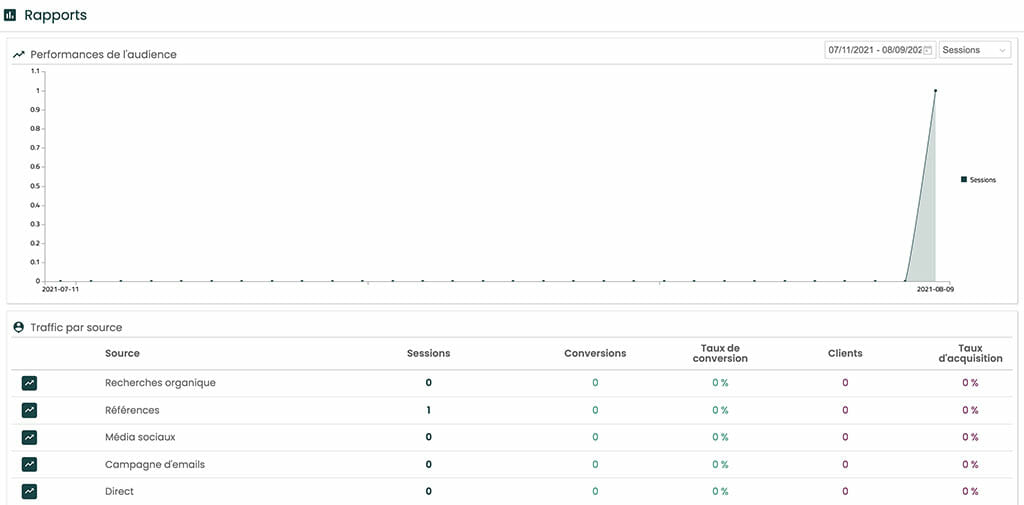The image size is (1024, 505).
Task: Click the 2021-08-09 axis label
Action: pyautogui.click(x=935, y=288)
